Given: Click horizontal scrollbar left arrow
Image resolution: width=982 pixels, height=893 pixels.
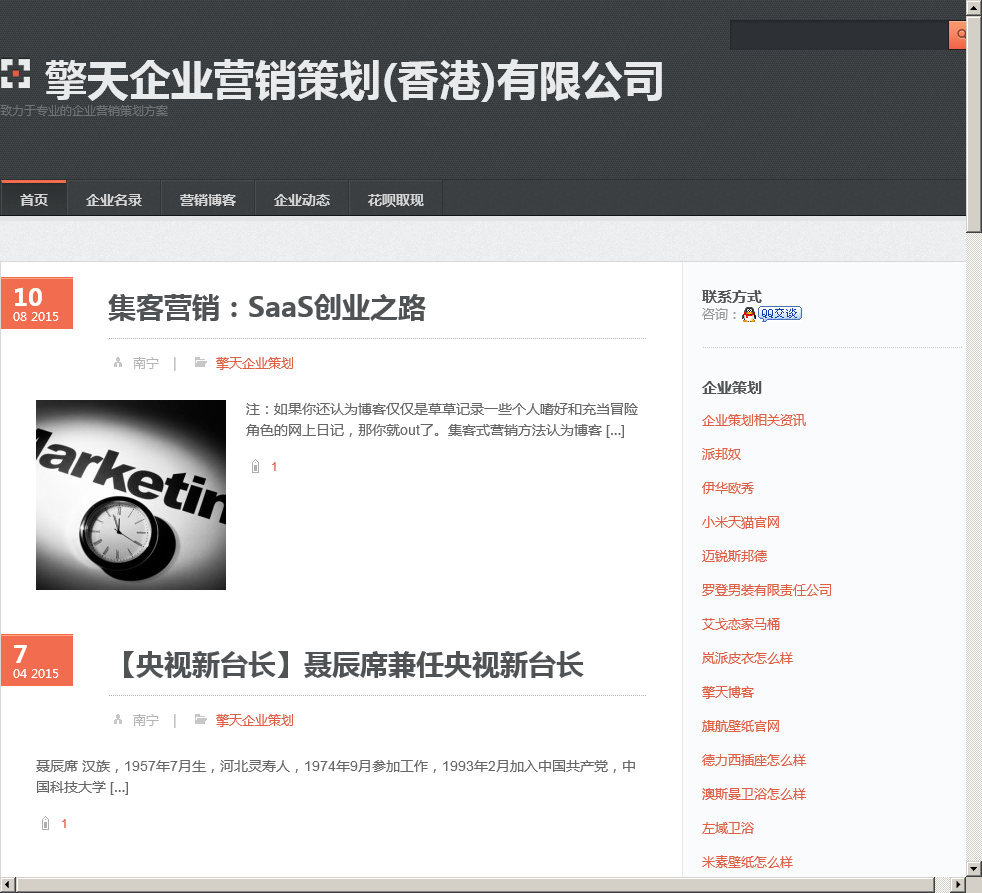Looking at the screenshot, I should pyautogui.click(x=7, y=884).
